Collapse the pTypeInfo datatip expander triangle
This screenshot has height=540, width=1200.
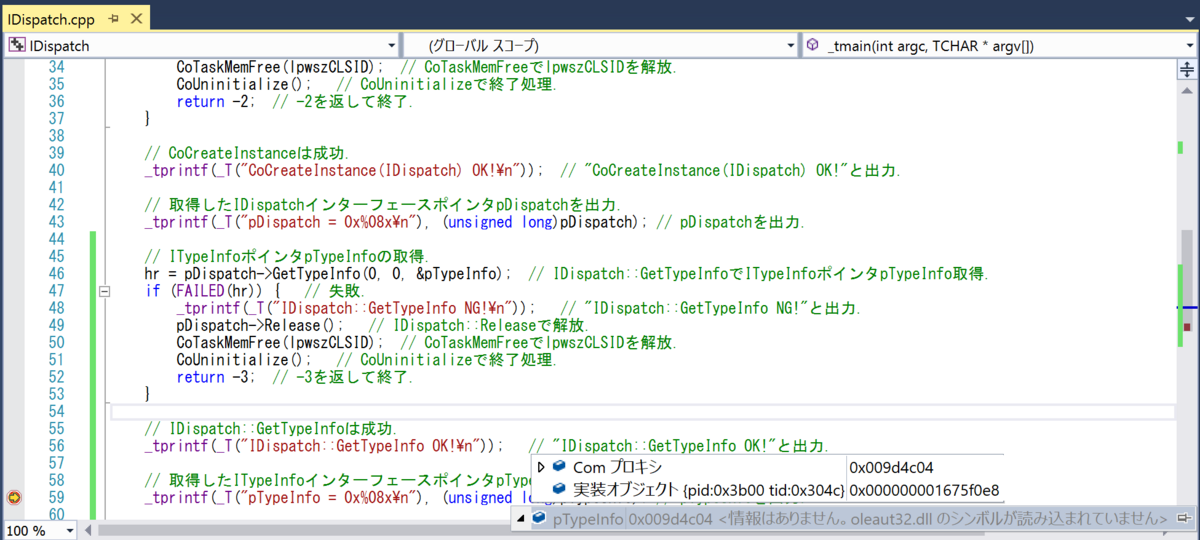[x=522, y=519]
